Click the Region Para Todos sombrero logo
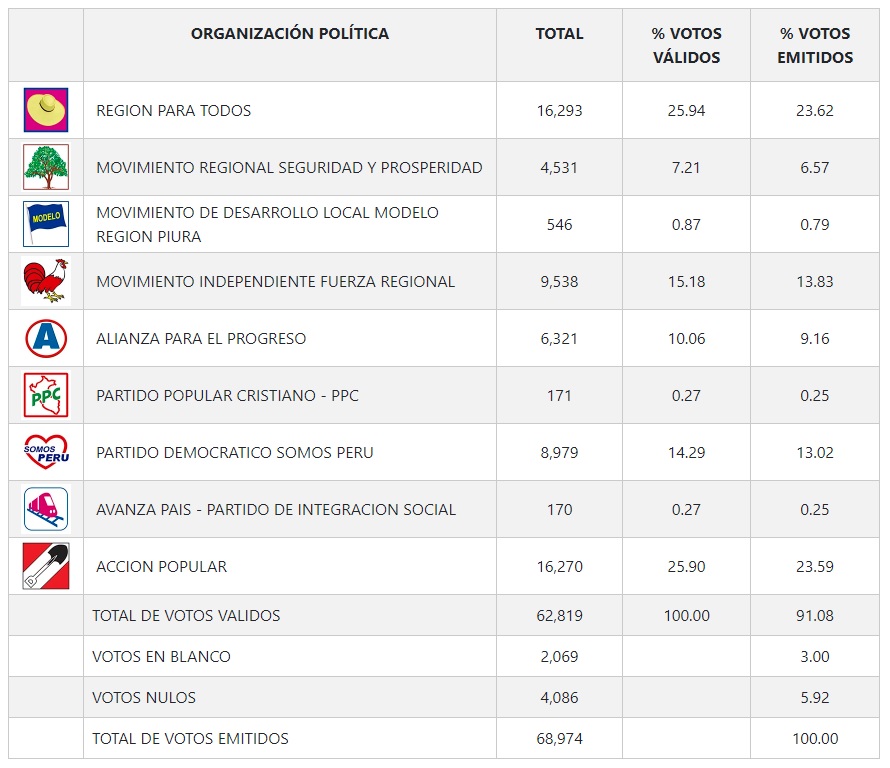Viewport: 890px width, 768px height. [x=46, y=110]
